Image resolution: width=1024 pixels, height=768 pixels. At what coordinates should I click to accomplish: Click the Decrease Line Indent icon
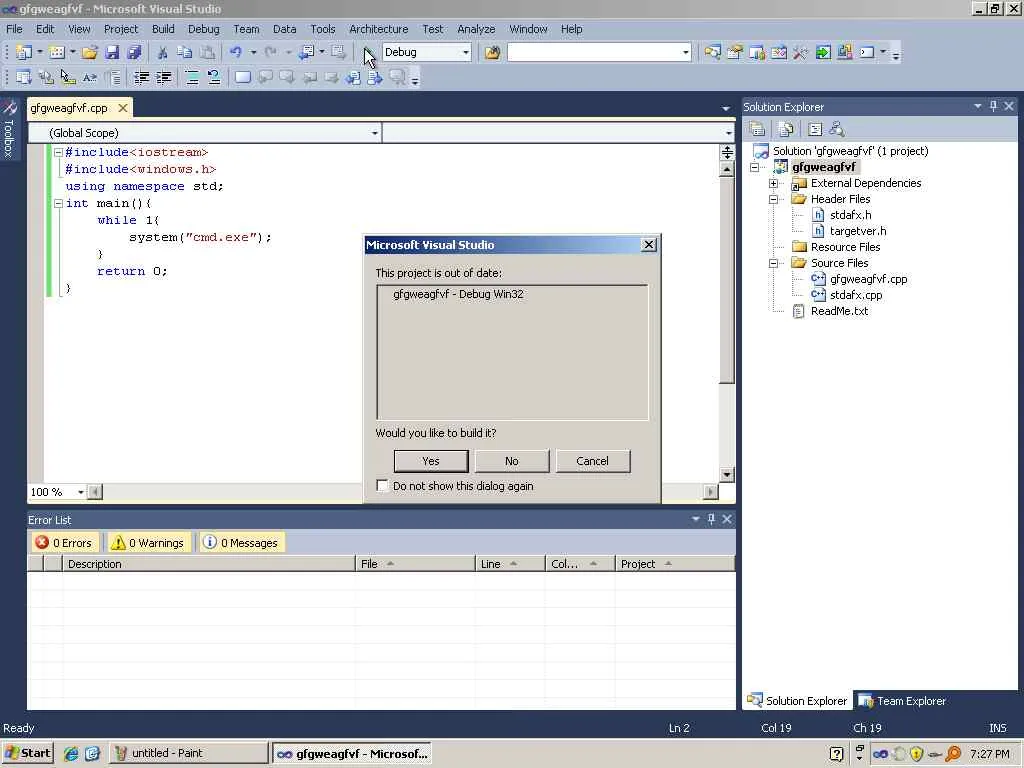[141, 78]
